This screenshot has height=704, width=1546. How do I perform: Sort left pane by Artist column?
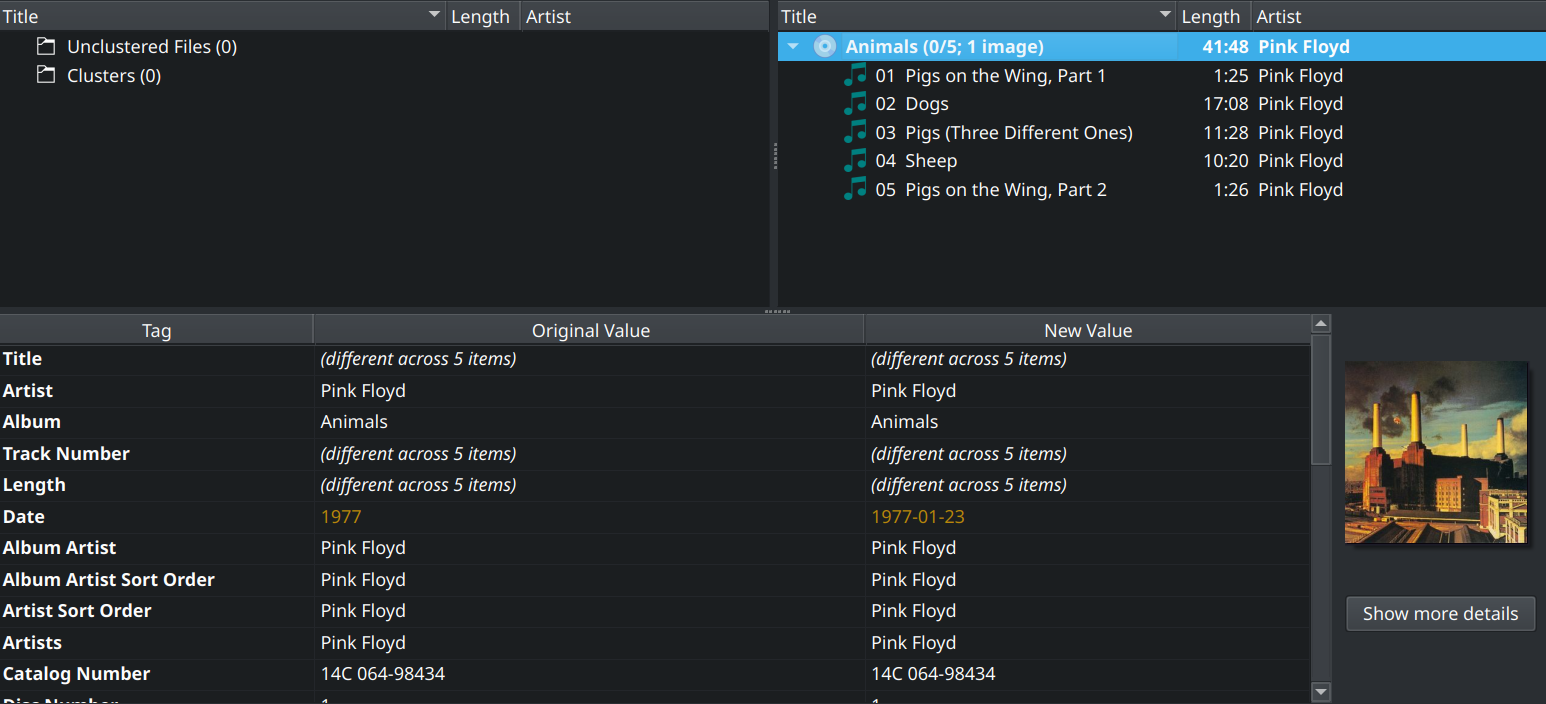[x=645, y=16]
